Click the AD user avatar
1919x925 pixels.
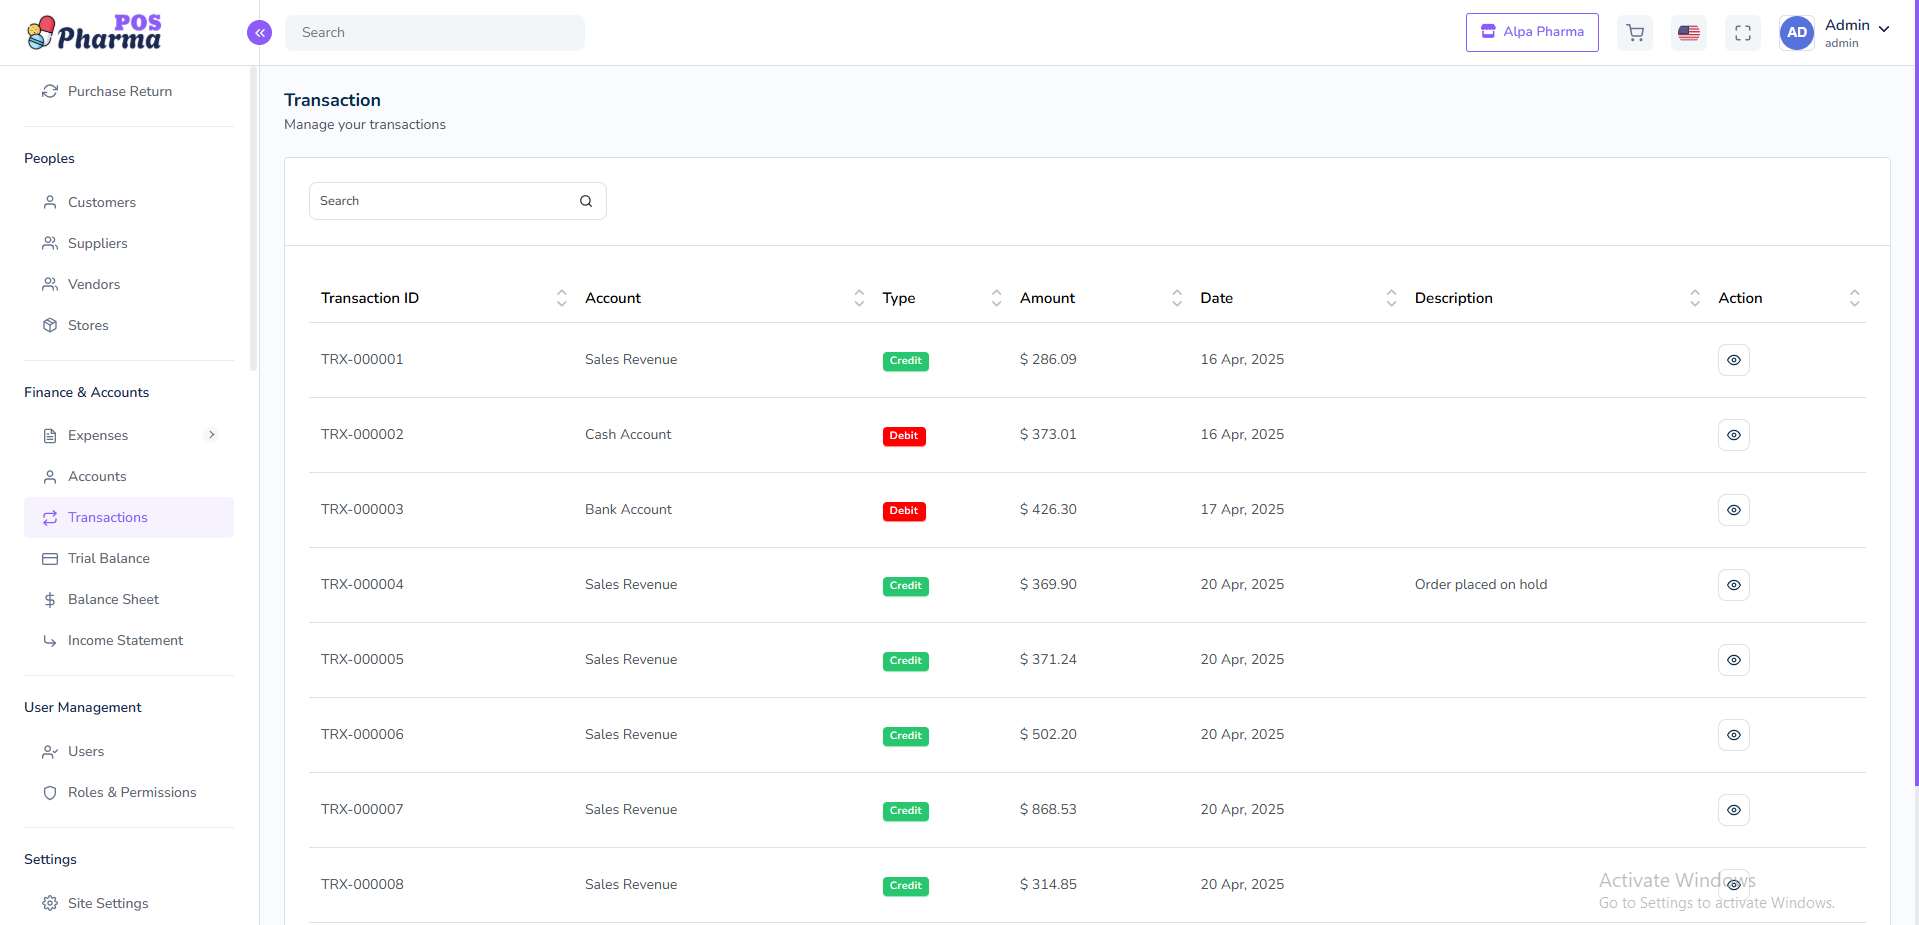(x=1797, y=33)
